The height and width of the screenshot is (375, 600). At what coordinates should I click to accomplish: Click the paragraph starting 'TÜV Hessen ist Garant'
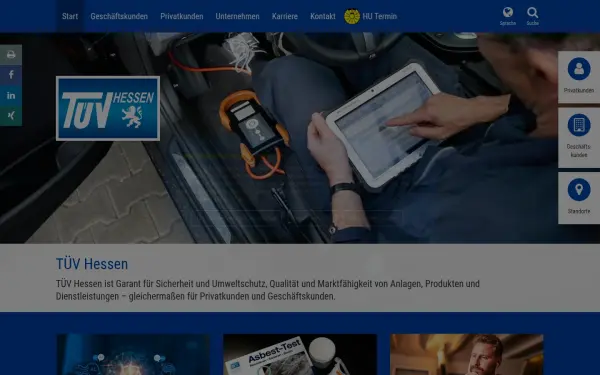coord(267,290)
